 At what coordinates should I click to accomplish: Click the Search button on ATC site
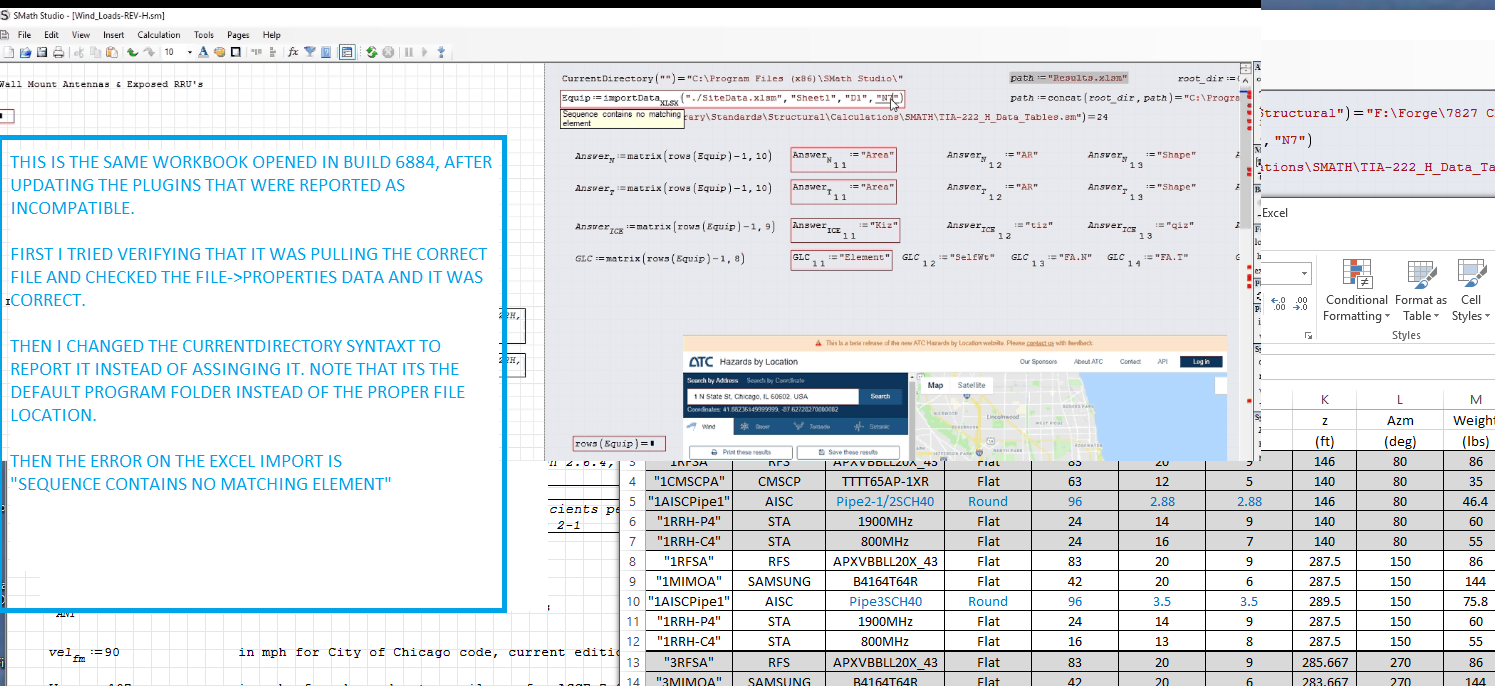tap(879, 396)
